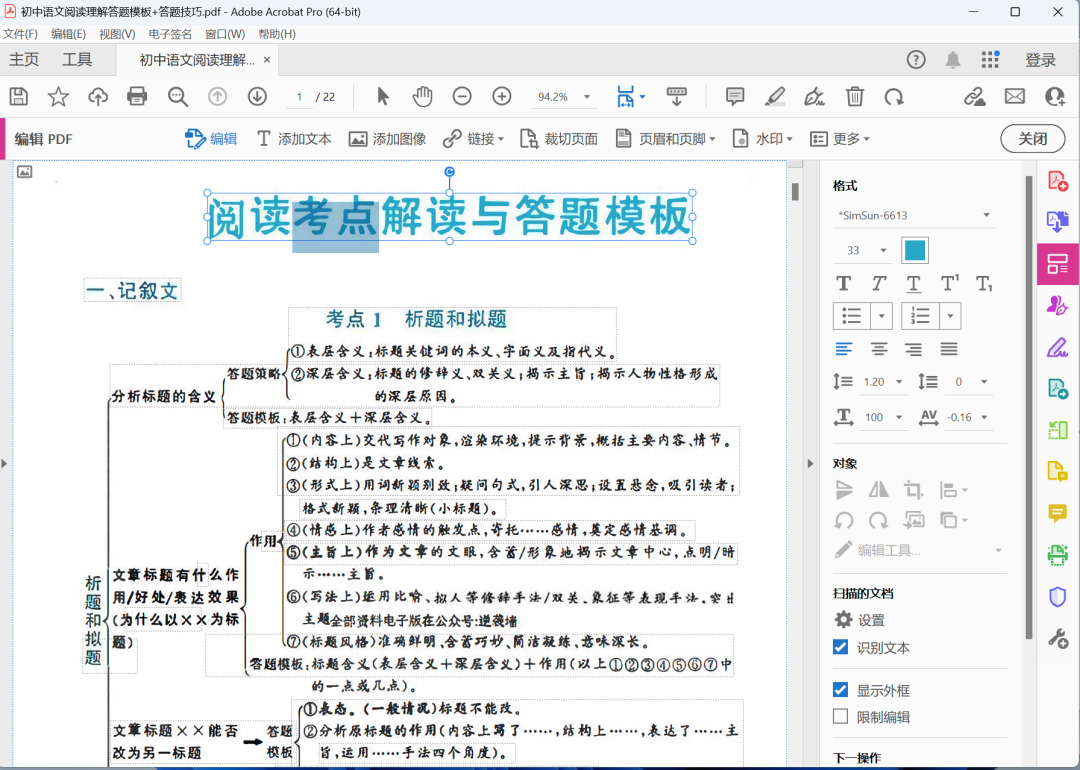Open the numbered list style dropdown arrow

950,316
